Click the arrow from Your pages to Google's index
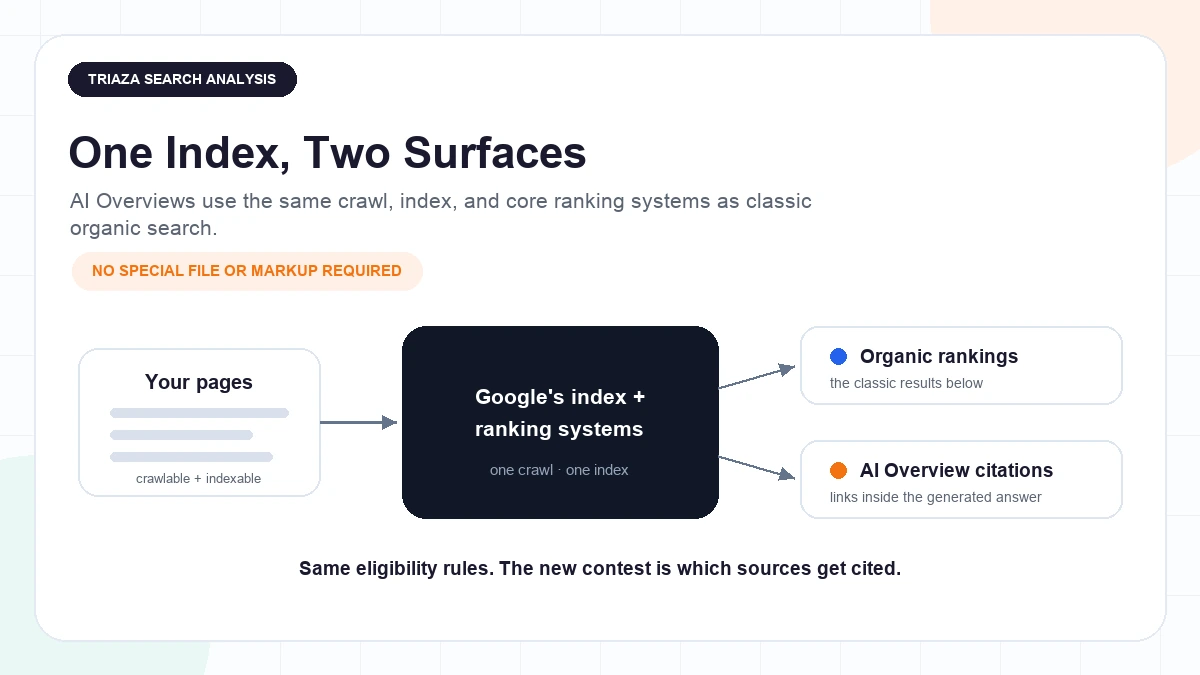The height and width of the screenshot is (675, 1200). pyautogui.click(x=359, y=422)
